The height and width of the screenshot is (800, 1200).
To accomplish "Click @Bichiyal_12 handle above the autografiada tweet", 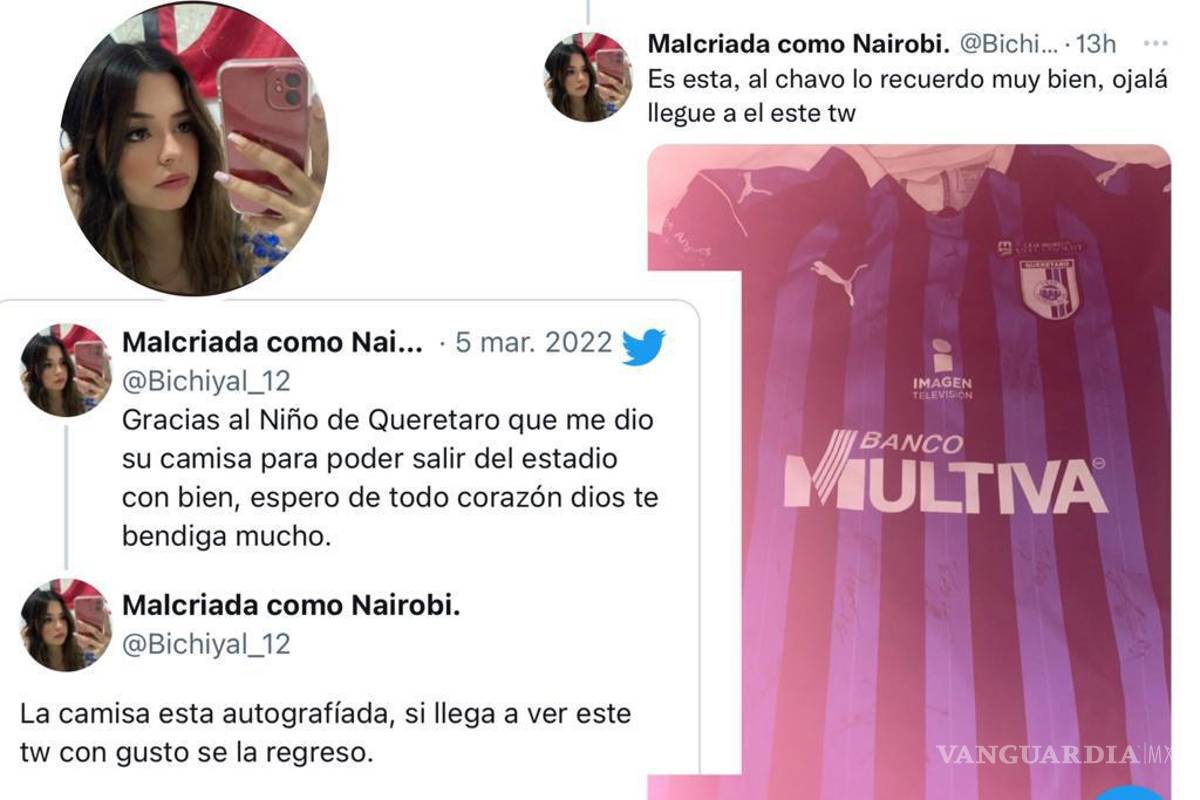I will 206,644.
